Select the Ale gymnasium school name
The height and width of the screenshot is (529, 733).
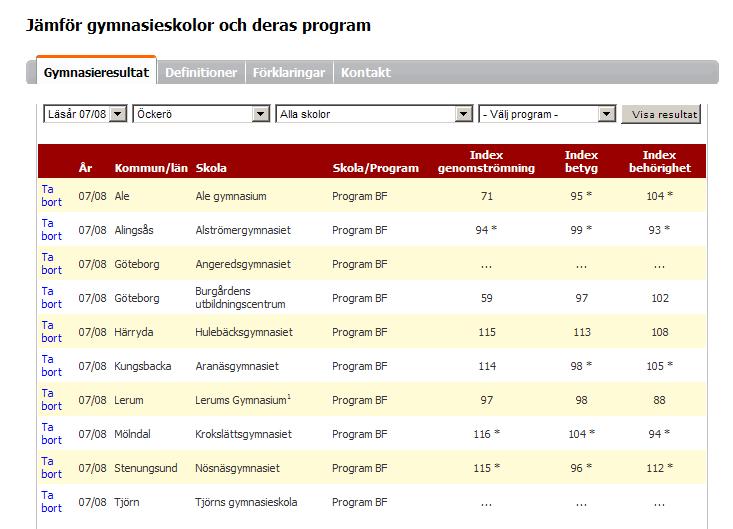point(231,196)
